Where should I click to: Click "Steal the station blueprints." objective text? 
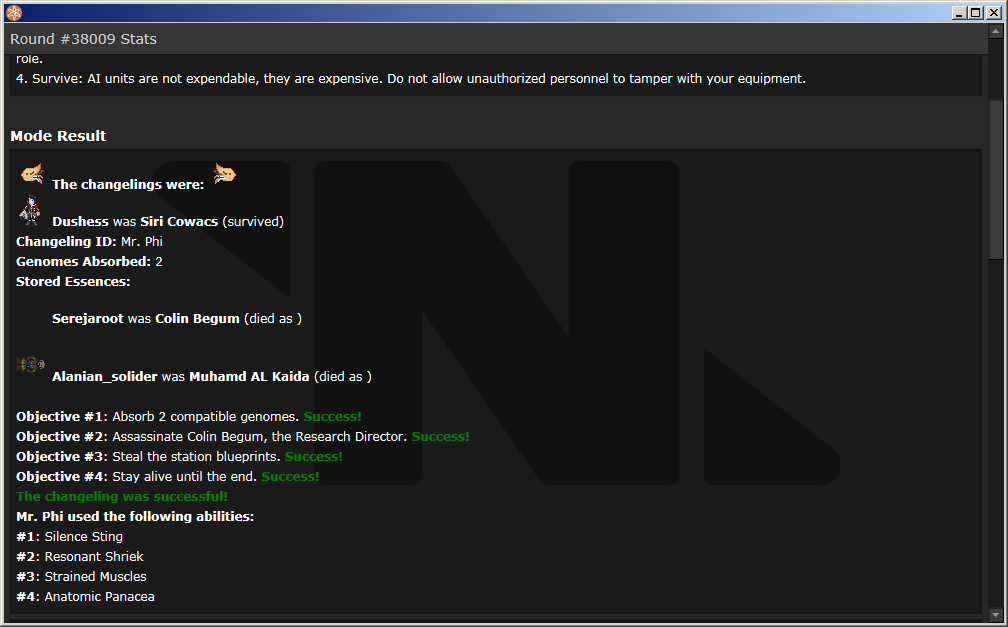point(197,457)
